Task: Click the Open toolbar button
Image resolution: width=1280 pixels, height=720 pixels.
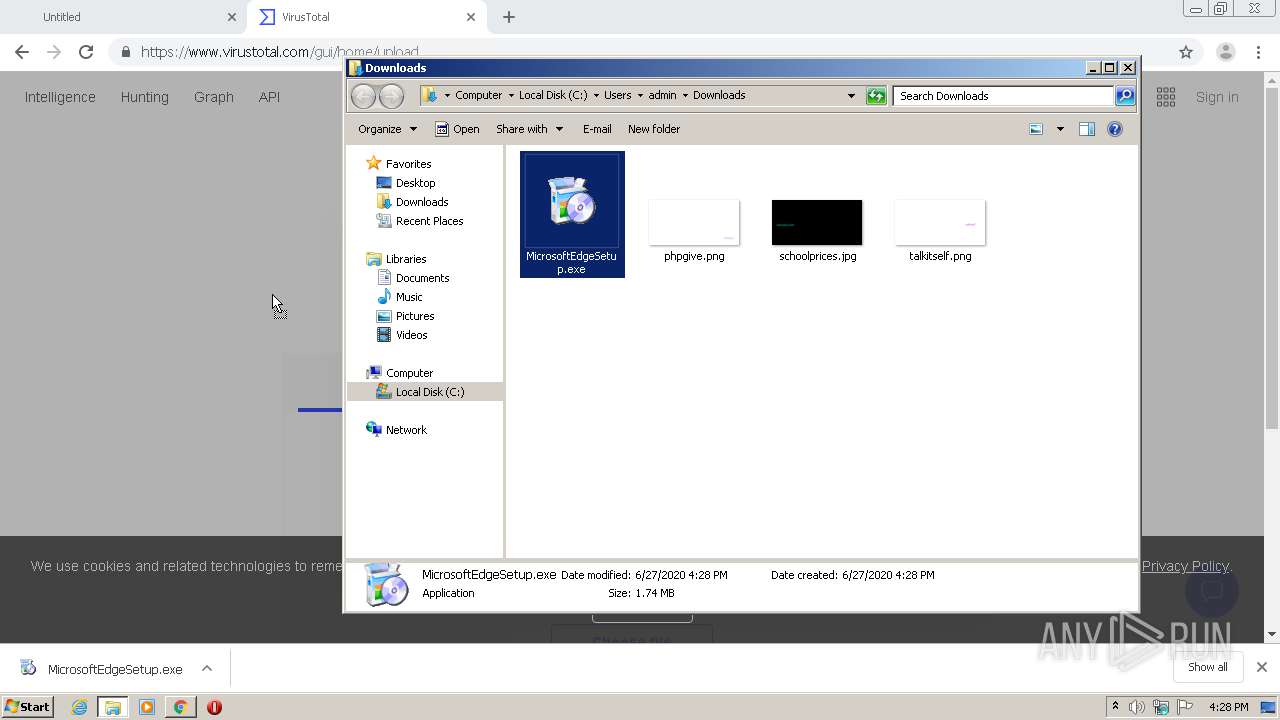Action: (x=458, y=129)
